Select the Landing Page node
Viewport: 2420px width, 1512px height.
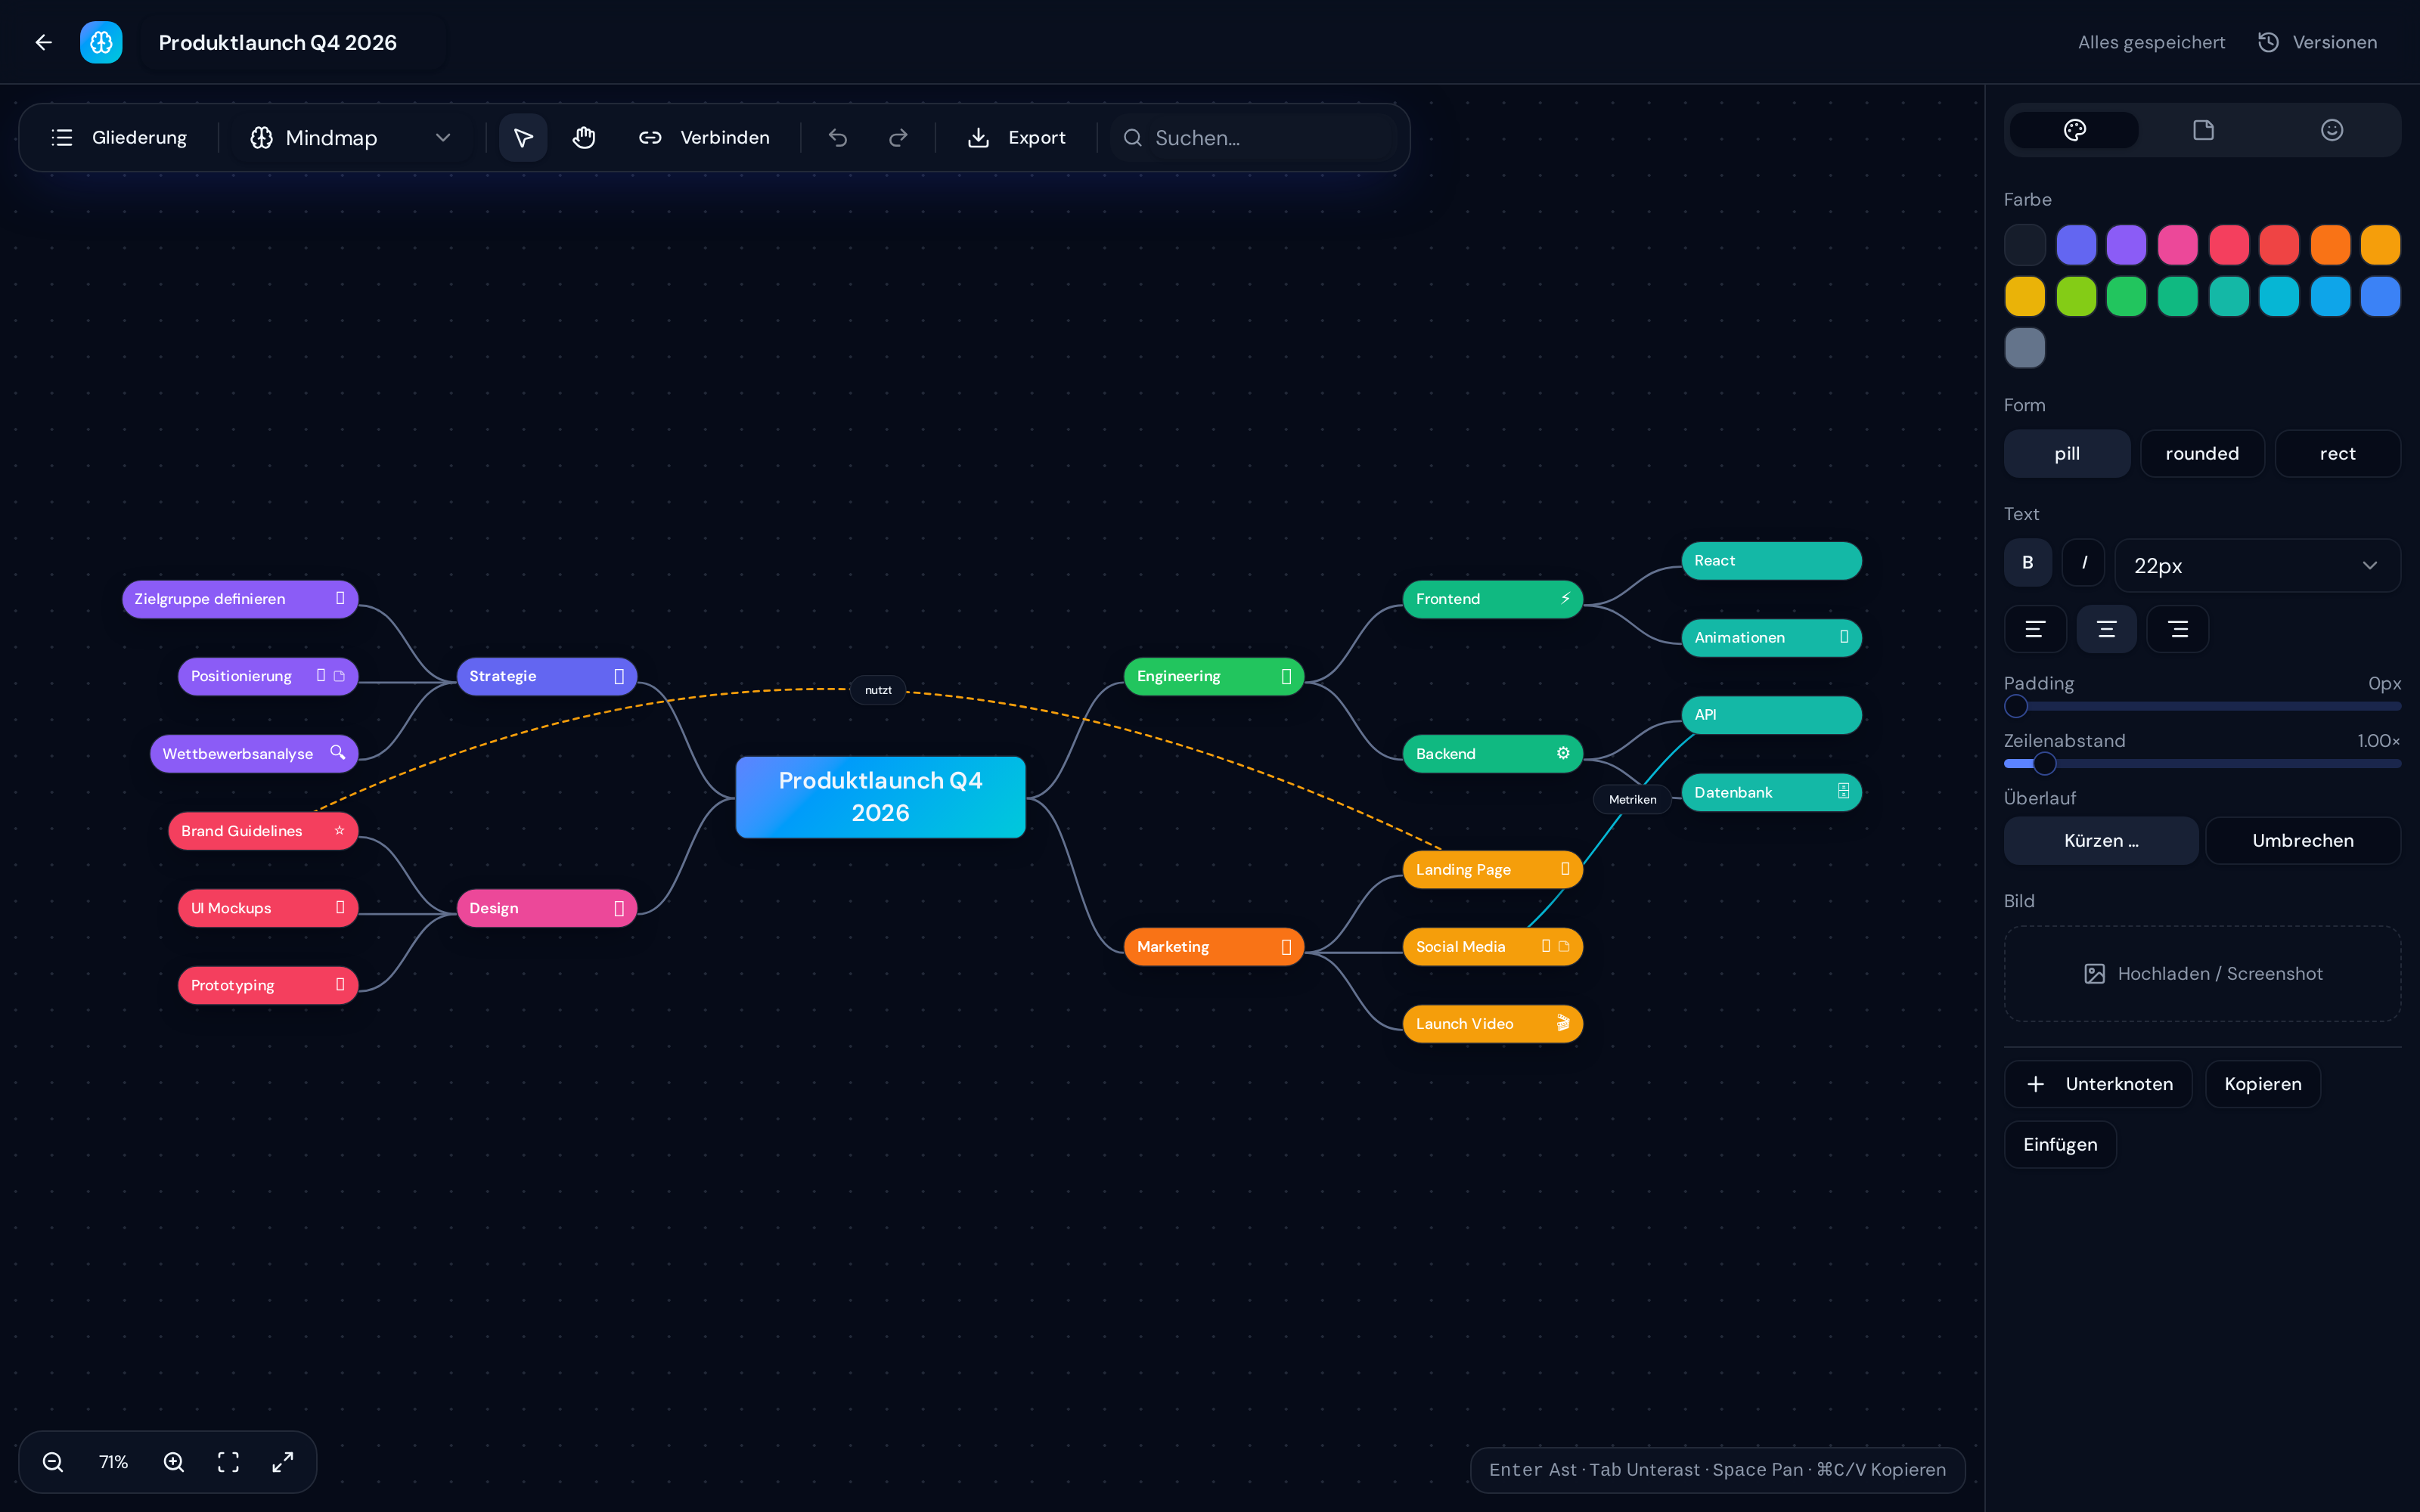1492,869
